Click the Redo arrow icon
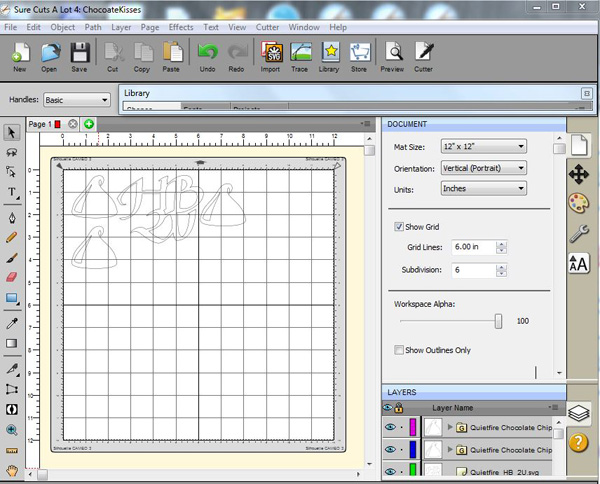 pyautogui.click(x=237, y=52)
